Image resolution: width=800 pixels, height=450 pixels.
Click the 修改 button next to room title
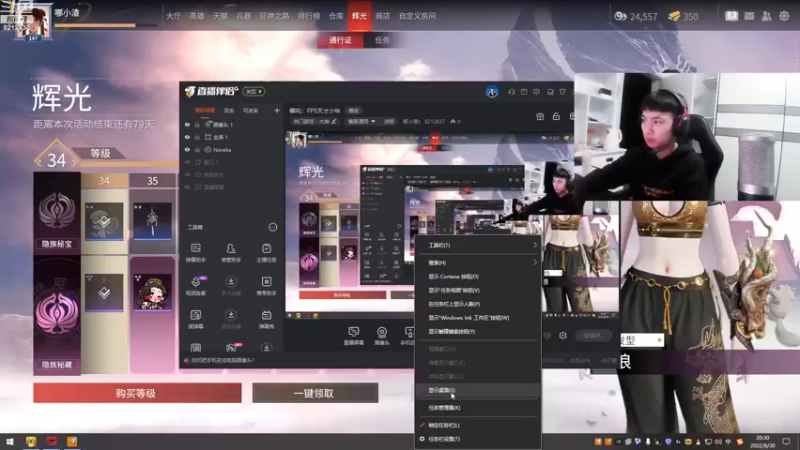(x=354, y=110)
